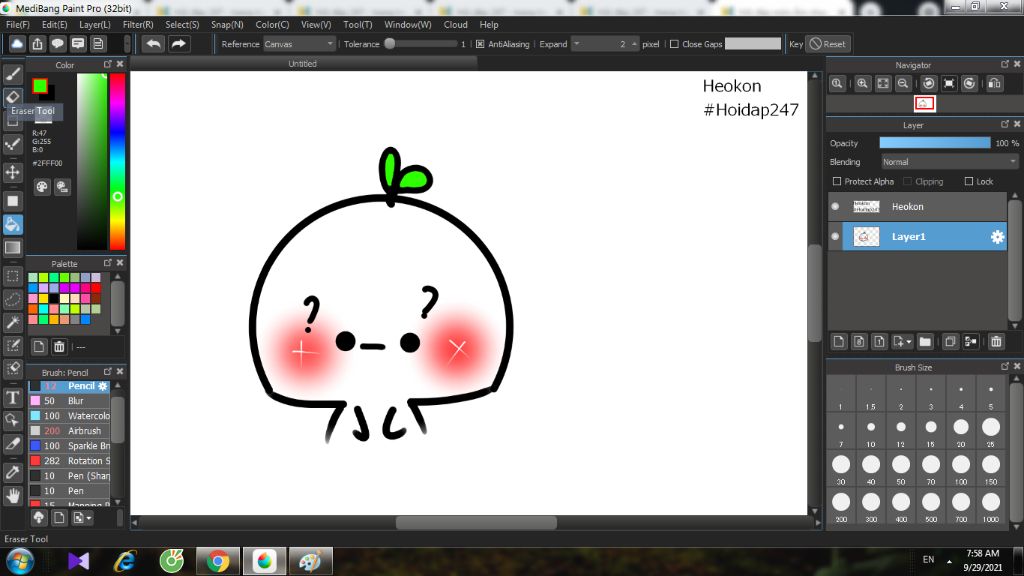Screen dimensions: 1024x576
Task: Select the Watercolor brush
Action: tap(69, 416)
